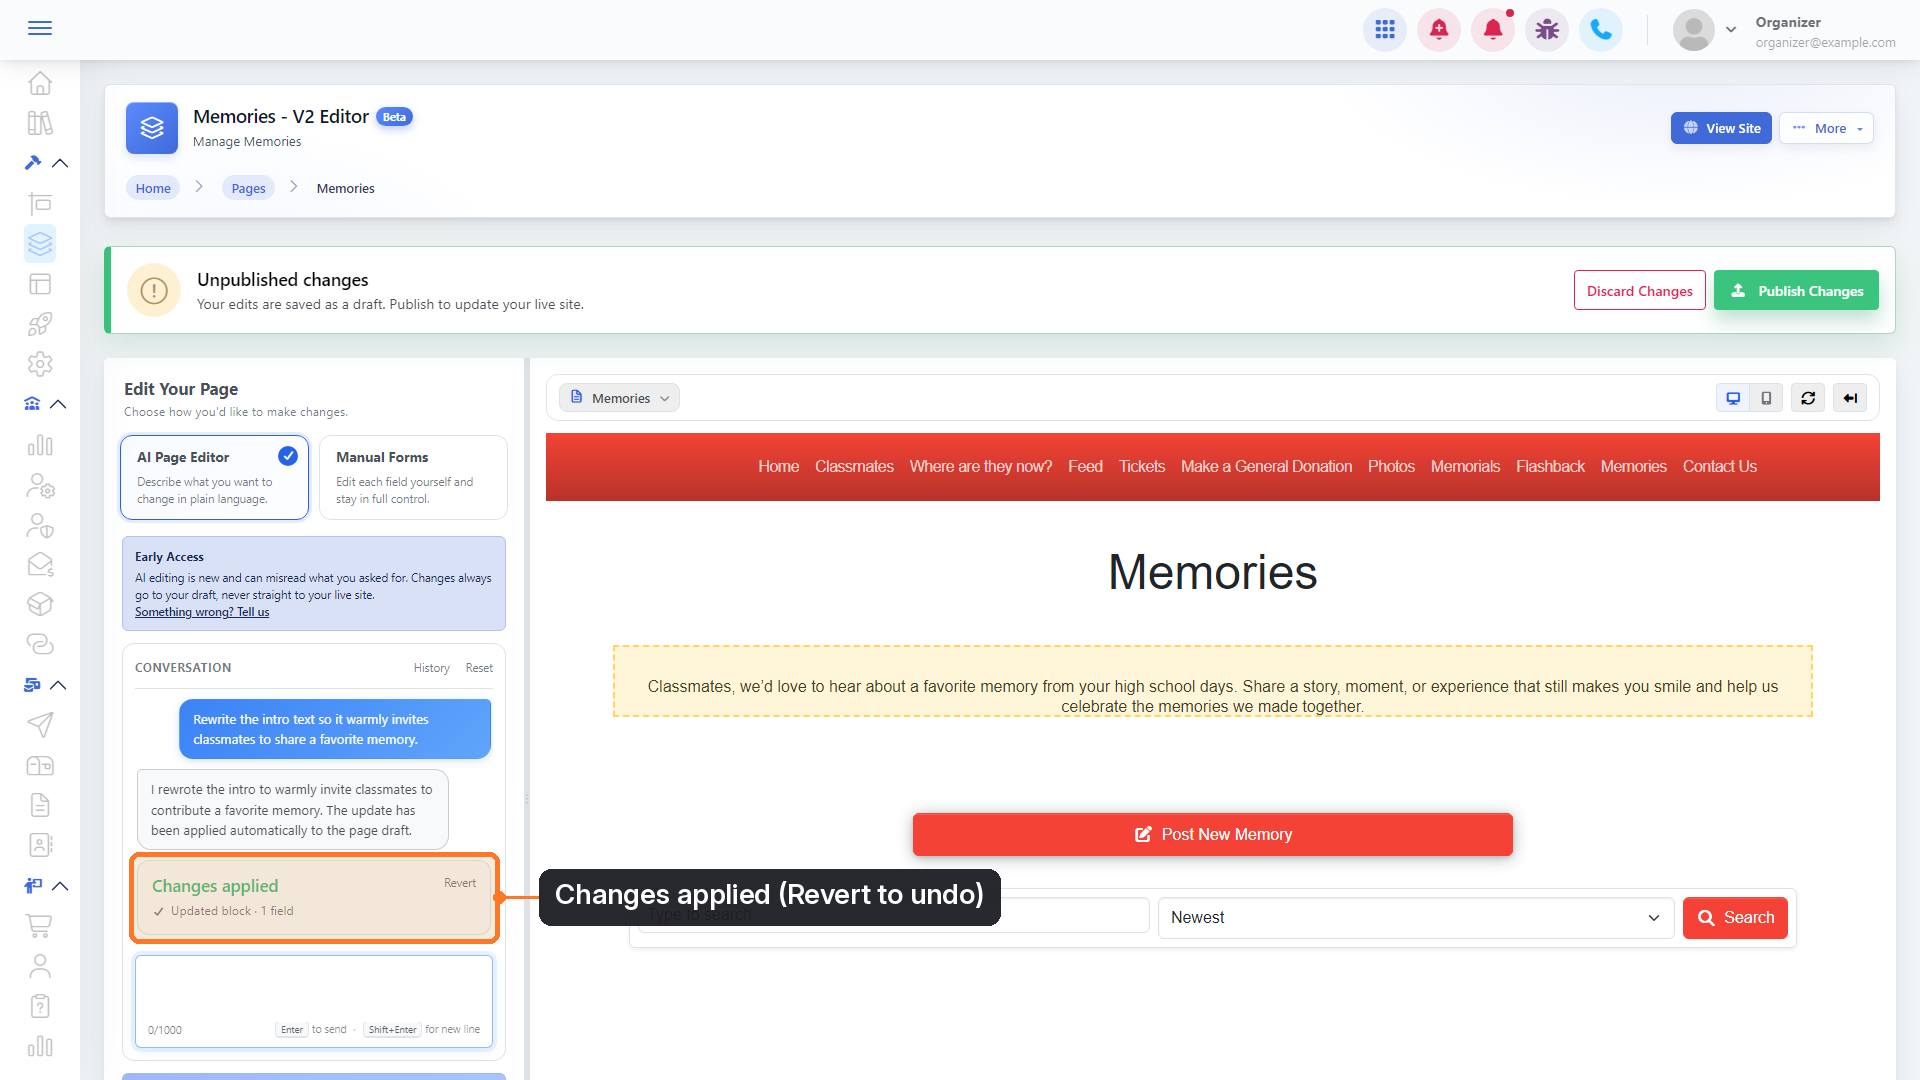Click the bug report icon

tap(1547, 30)
